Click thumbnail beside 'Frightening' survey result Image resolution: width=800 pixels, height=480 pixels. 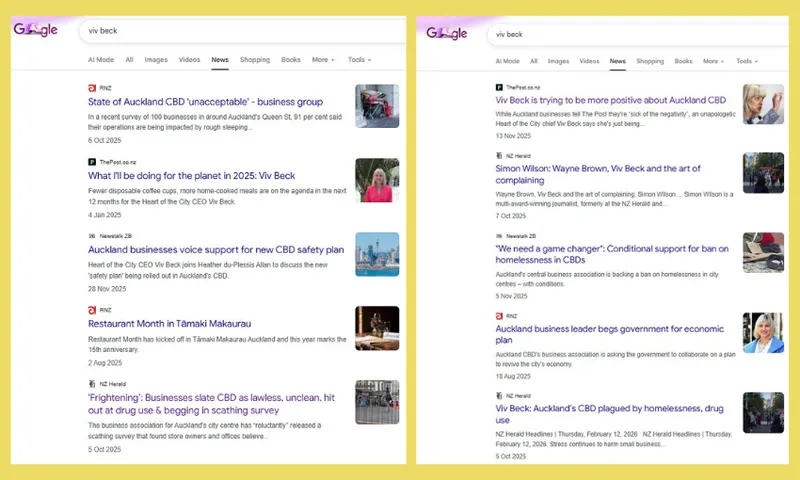(x=377, y=402)
